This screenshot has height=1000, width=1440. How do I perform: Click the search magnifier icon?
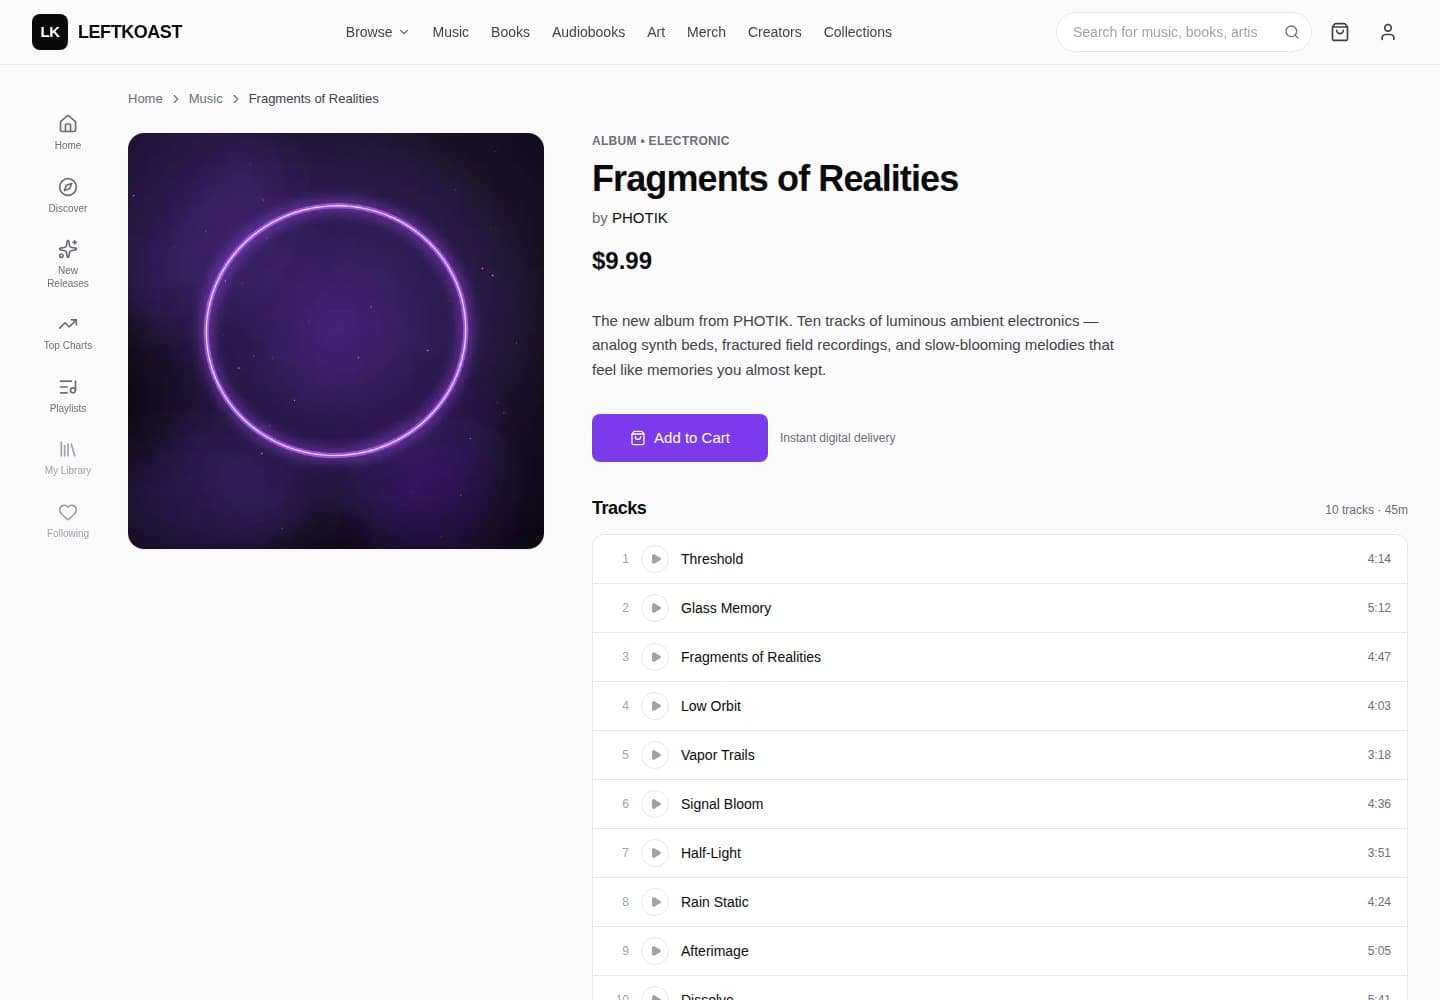click(1292, 32)
